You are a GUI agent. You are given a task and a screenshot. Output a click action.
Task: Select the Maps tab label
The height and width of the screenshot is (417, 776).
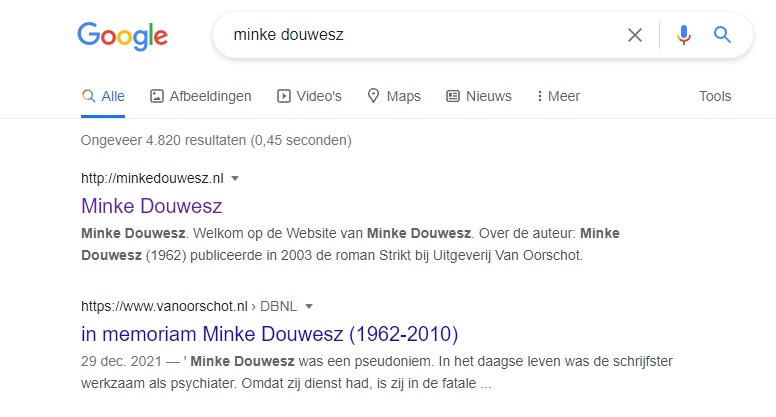(x=403, y=96)
